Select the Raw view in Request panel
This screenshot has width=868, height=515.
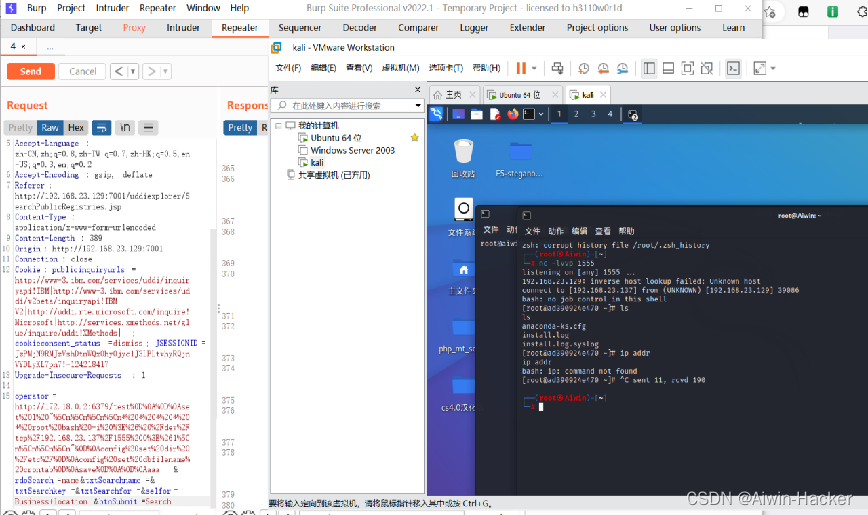50,128
